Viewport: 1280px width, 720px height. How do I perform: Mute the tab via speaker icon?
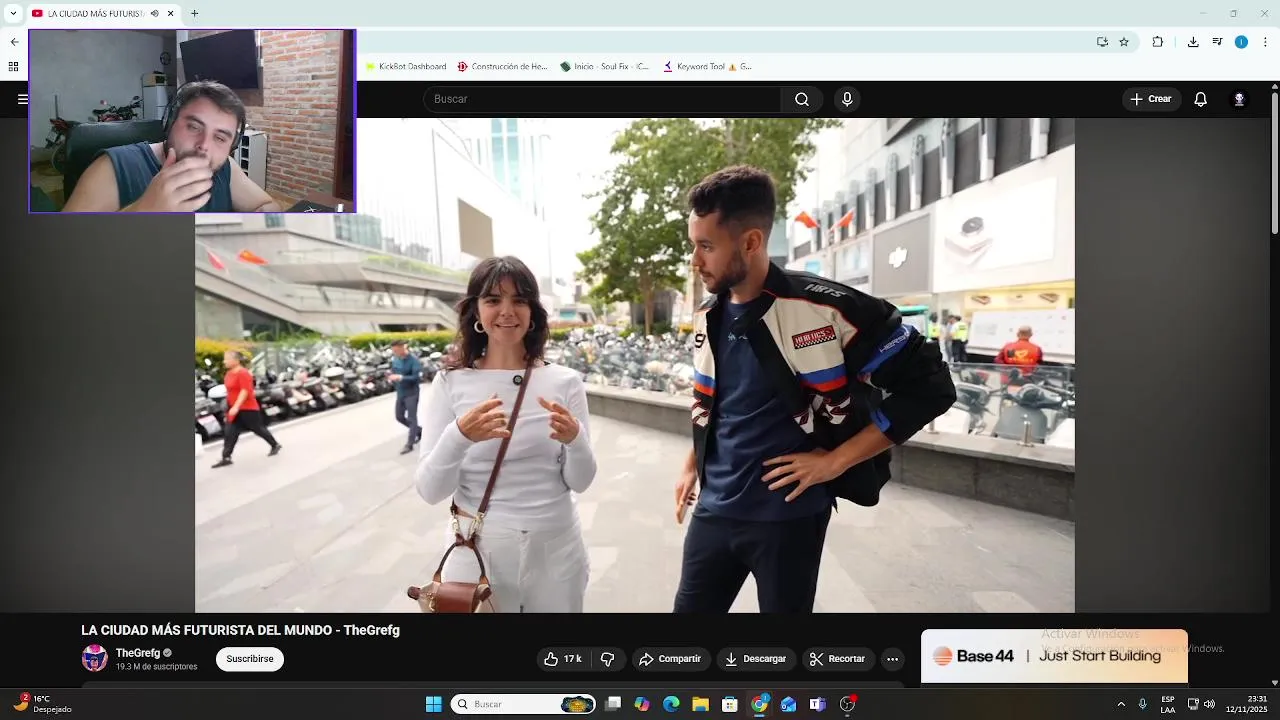click(155, 14)
